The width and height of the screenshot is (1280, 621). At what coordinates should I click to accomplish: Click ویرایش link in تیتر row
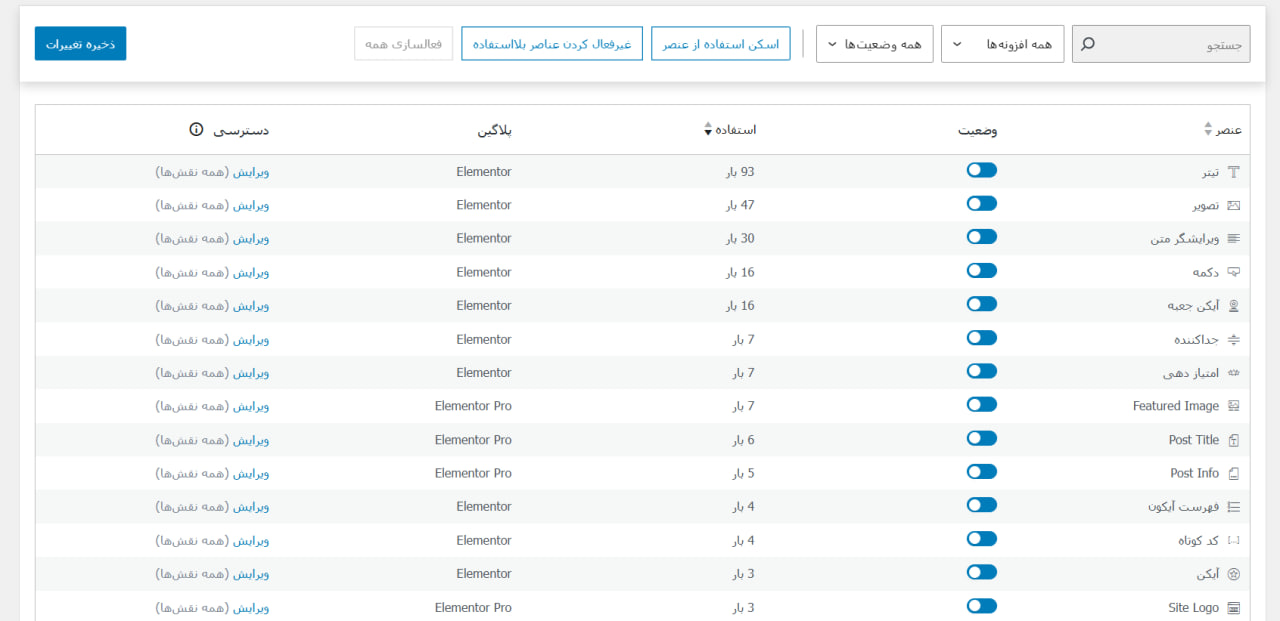coord(251,172)
